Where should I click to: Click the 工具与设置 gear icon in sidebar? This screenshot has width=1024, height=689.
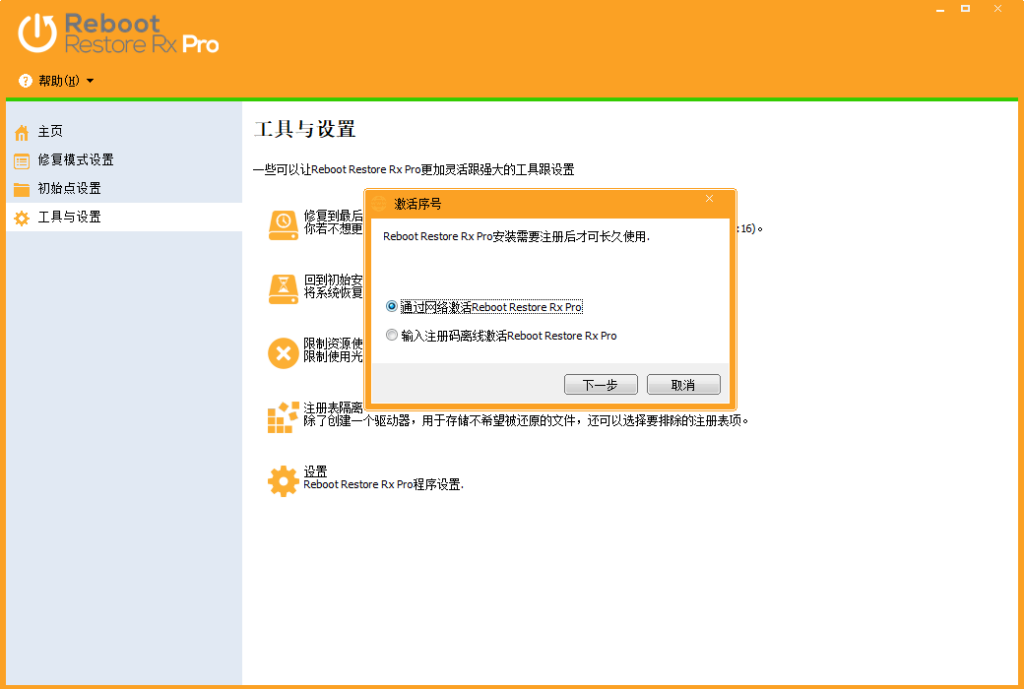[x=20, y=216]
